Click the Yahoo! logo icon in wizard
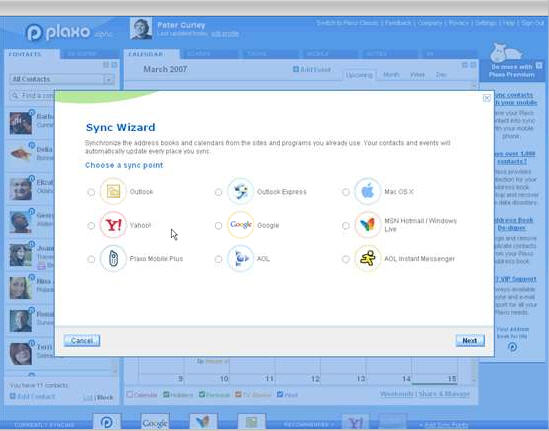This screenshot has height=431, width=549. click(x=113, y=225)
